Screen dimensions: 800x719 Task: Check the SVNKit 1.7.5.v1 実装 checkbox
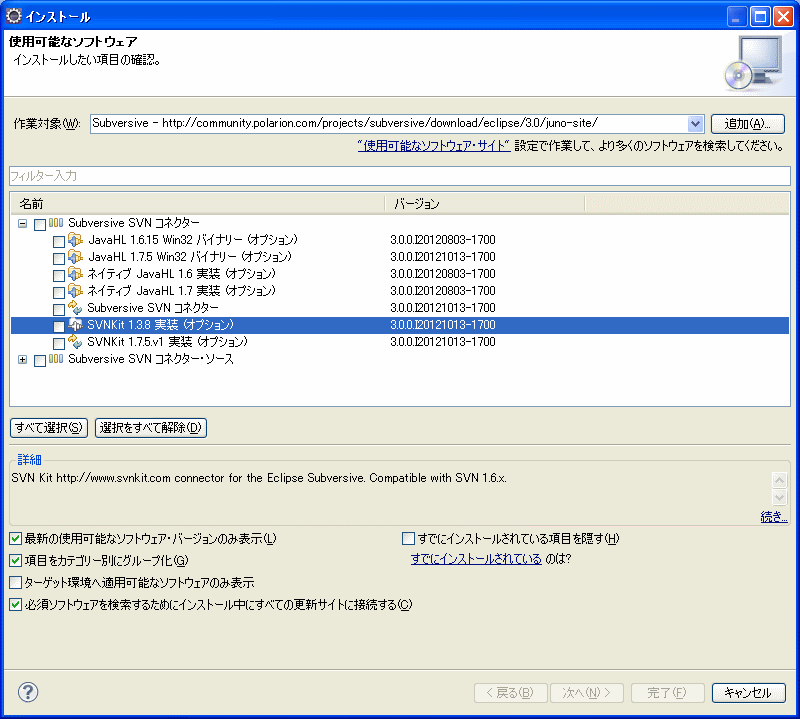click(x=59, y=343)
